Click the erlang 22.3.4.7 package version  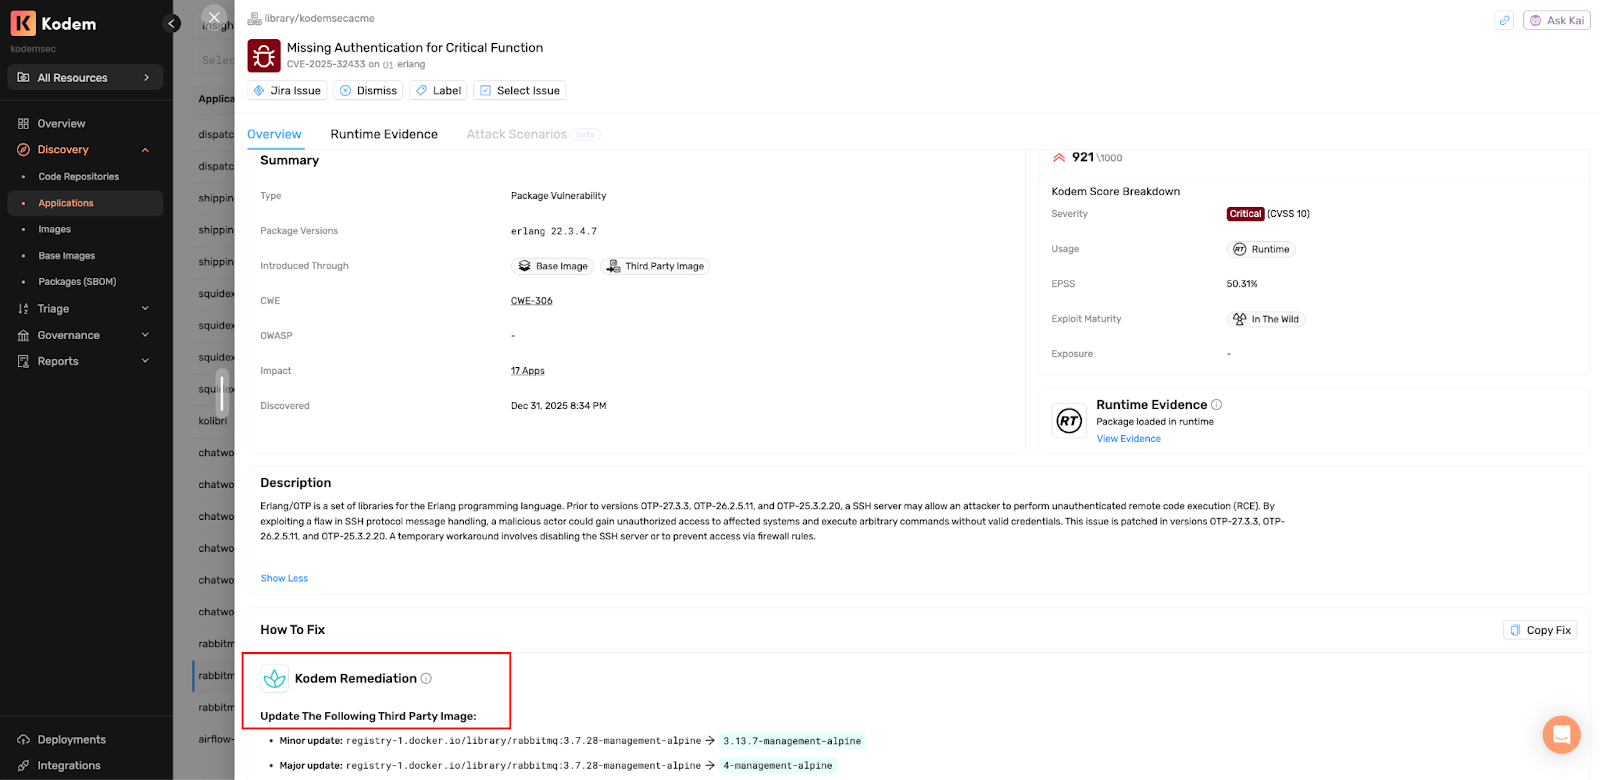tap(554, 231)
